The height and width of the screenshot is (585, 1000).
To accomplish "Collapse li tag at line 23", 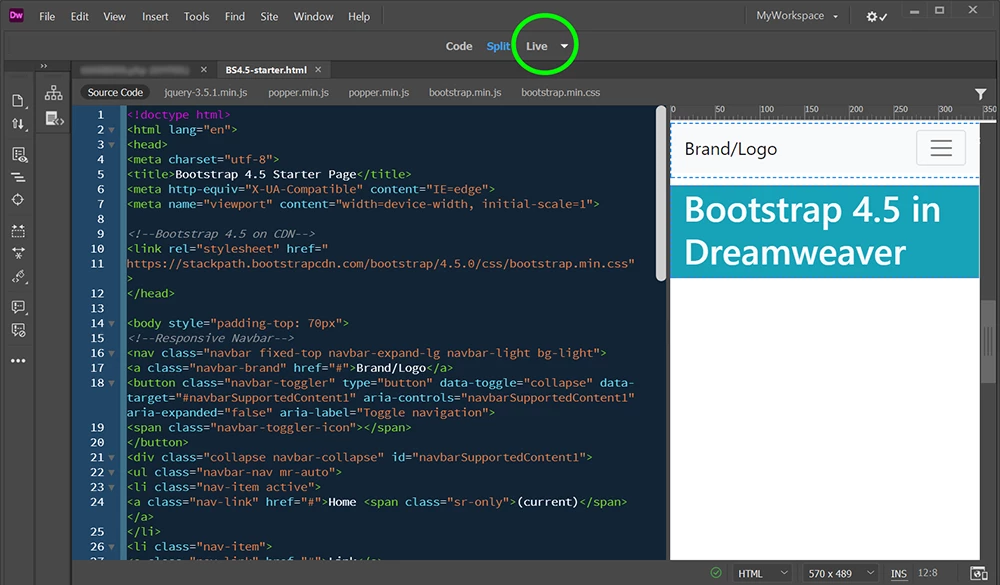I will [112, 487].
